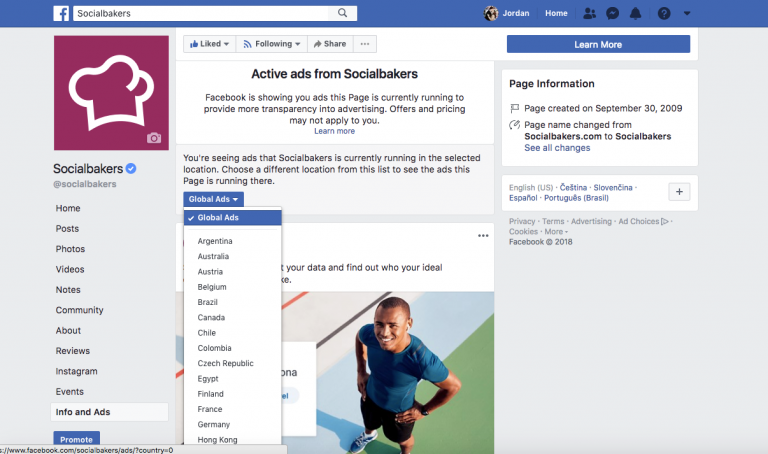The width and height of the screenshot is (768, 454).
Task: Click the search magnifier icon
Action: coord(343,14)
